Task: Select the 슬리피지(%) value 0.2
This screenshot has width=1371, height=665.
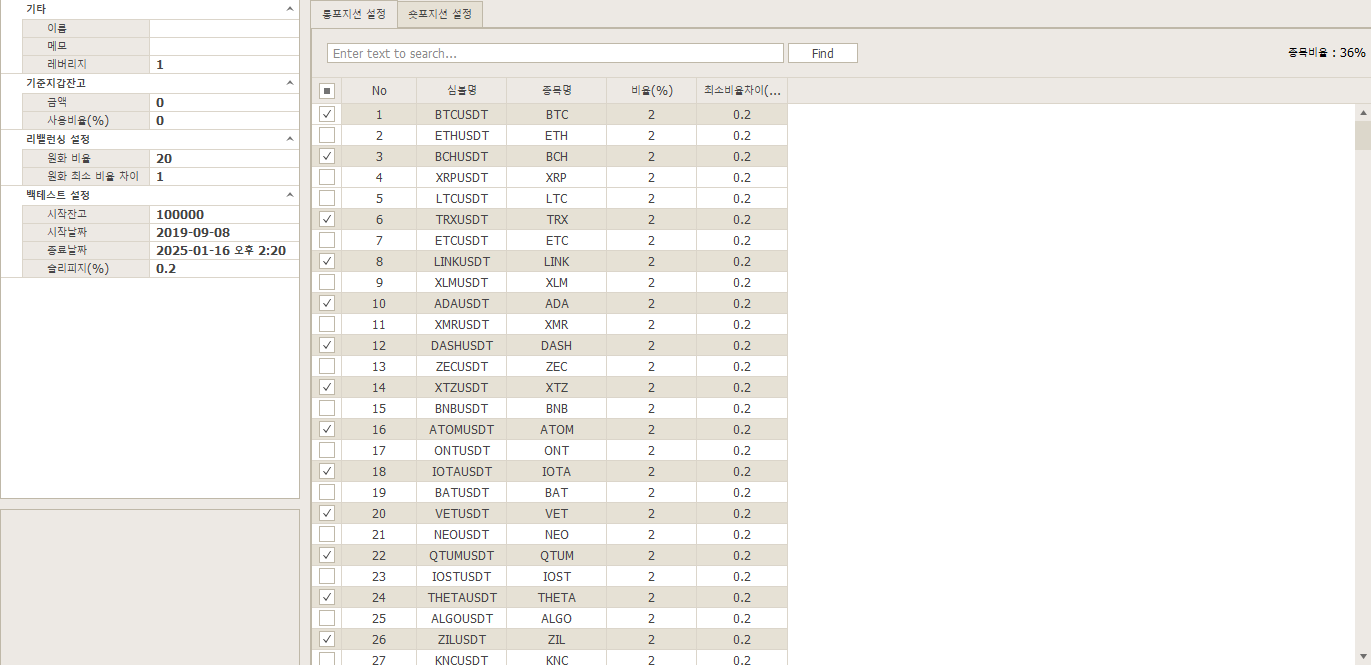Action: (224, 268)
